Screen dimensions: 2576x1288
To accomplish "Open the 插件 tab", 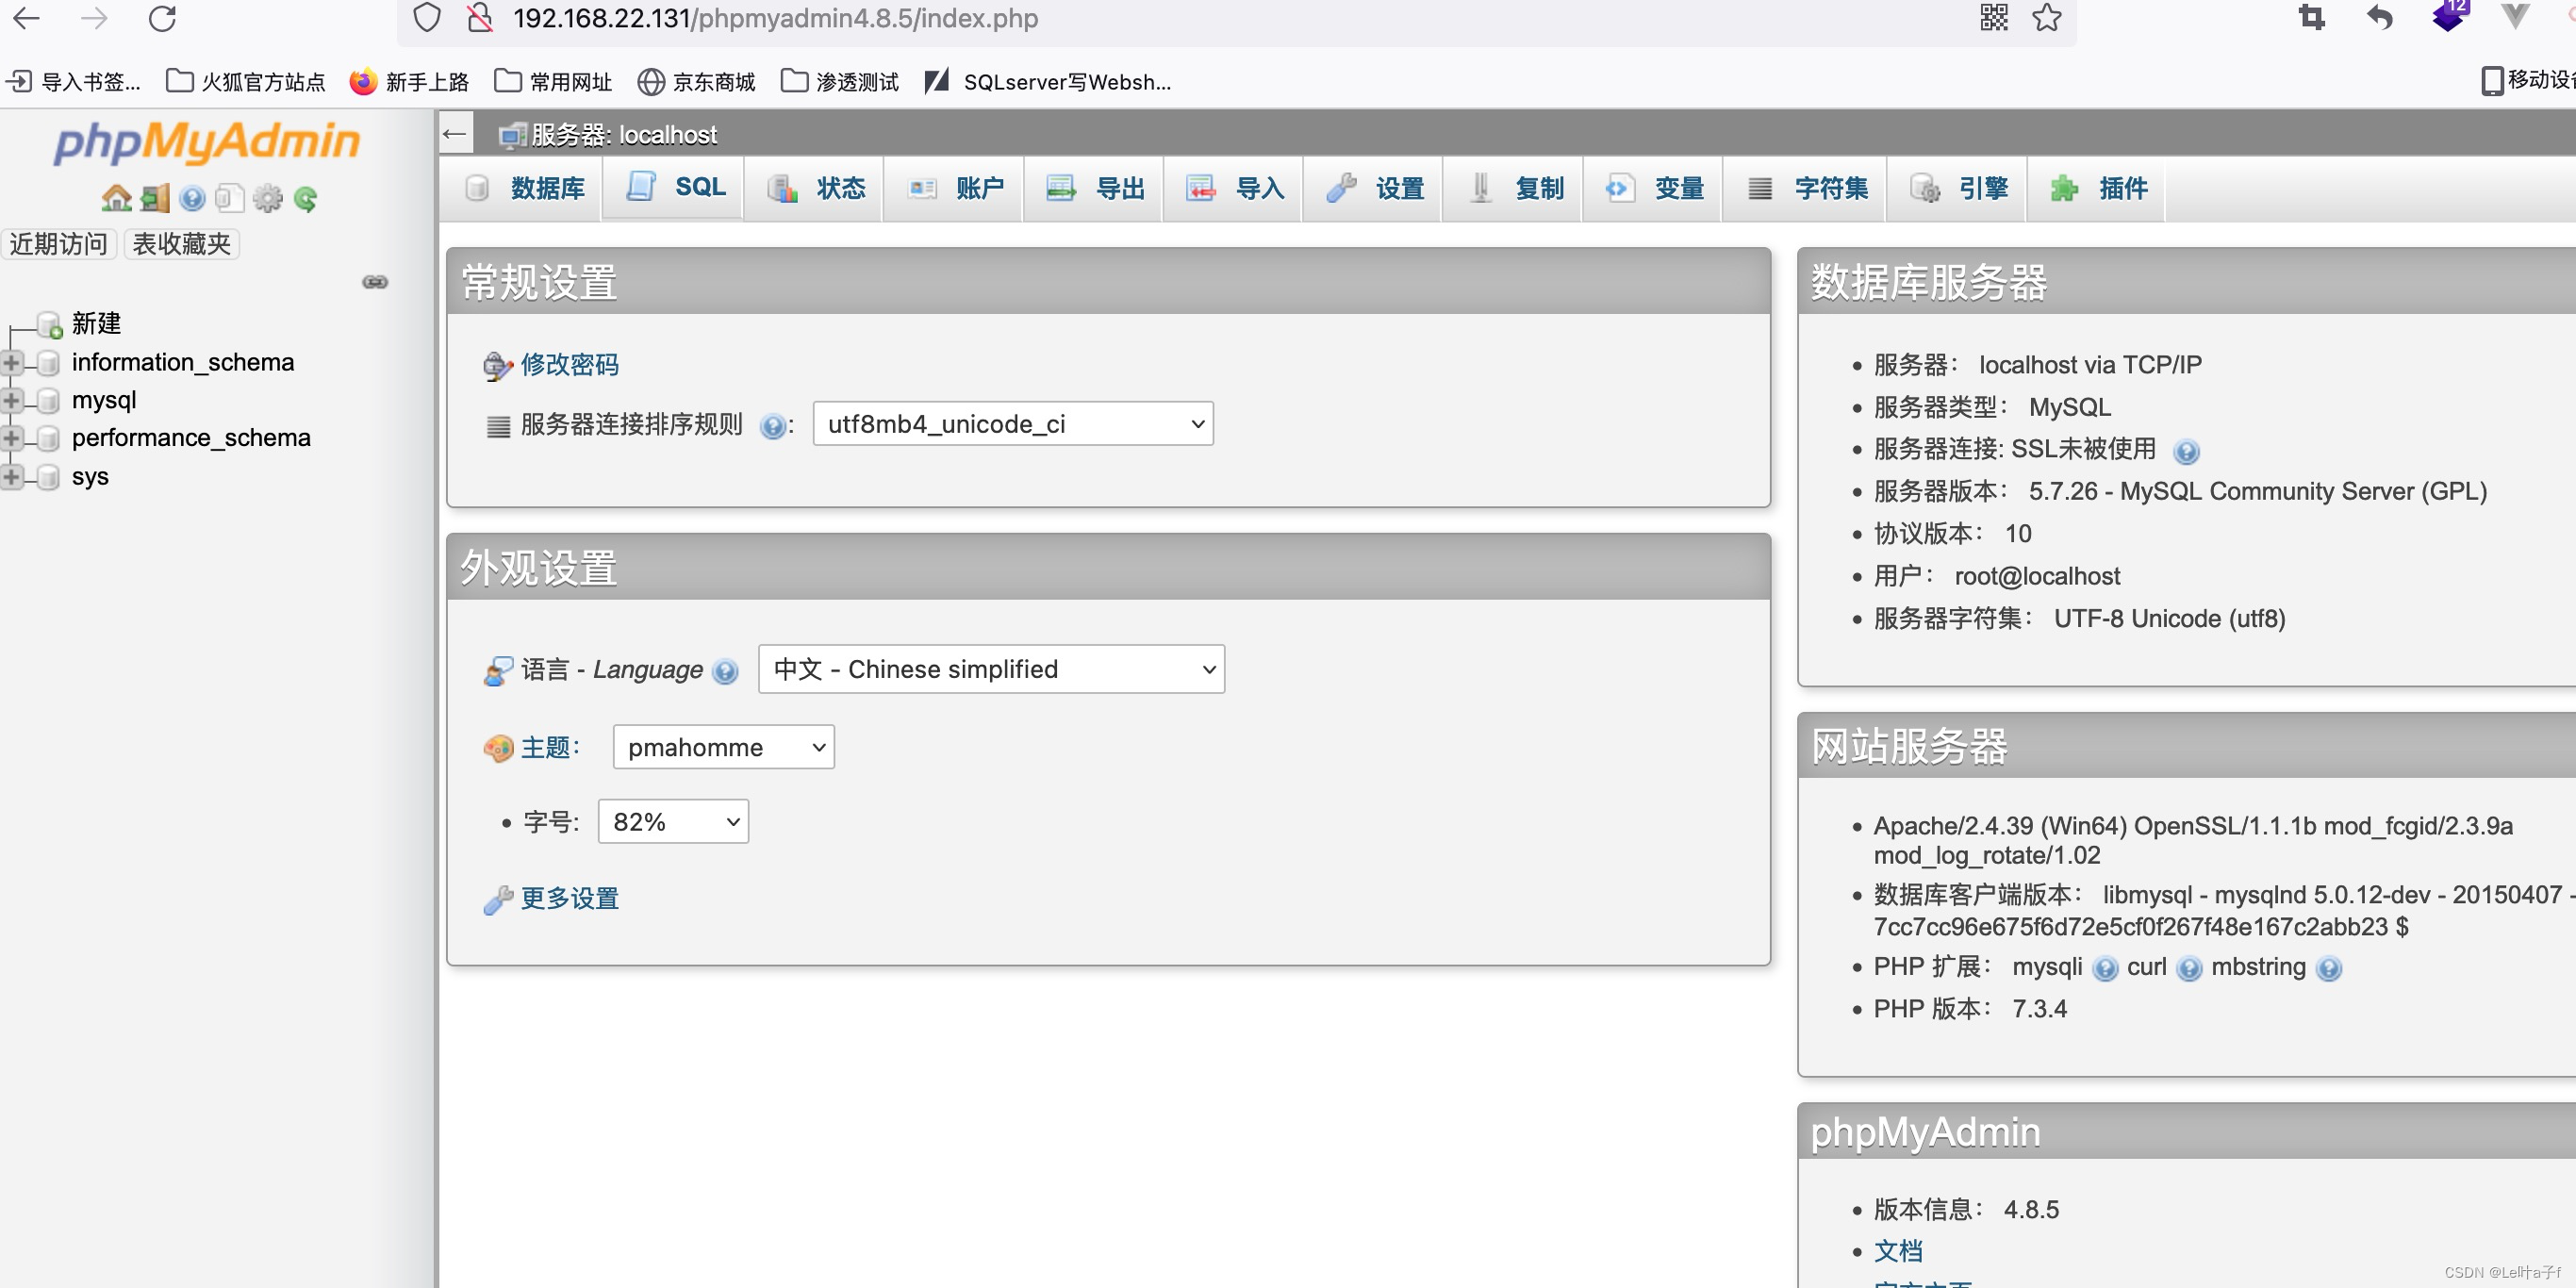I will [x=2098, y=188].
